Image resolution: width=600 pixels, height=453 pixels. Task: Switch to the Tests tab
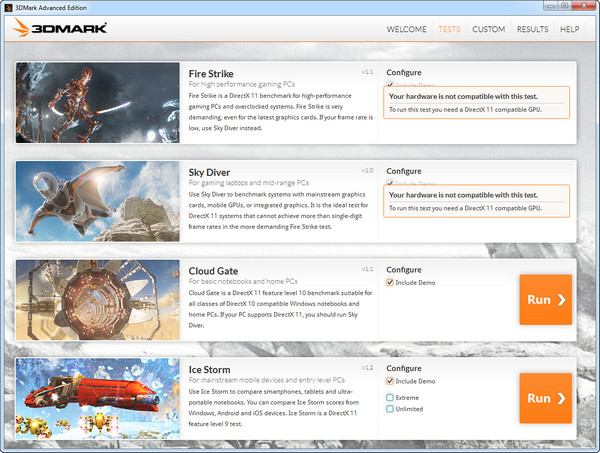pos(449,29)
